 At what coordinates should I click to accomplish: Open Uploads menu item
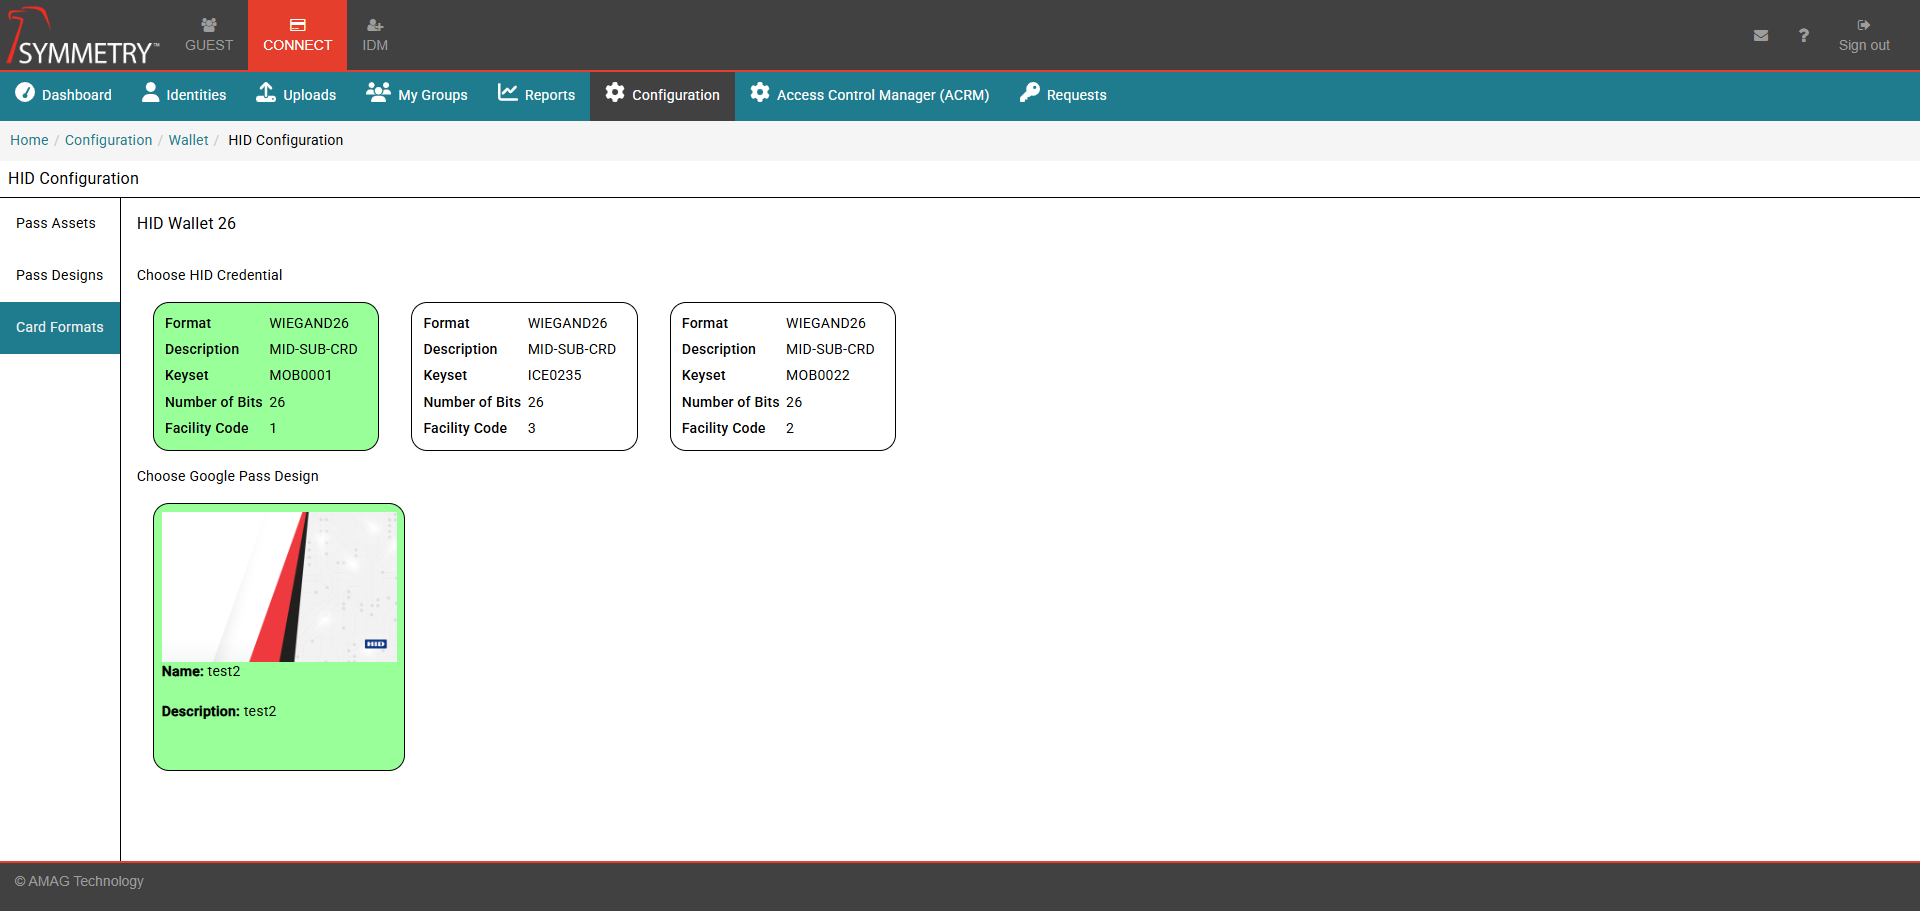pos(296,95)
